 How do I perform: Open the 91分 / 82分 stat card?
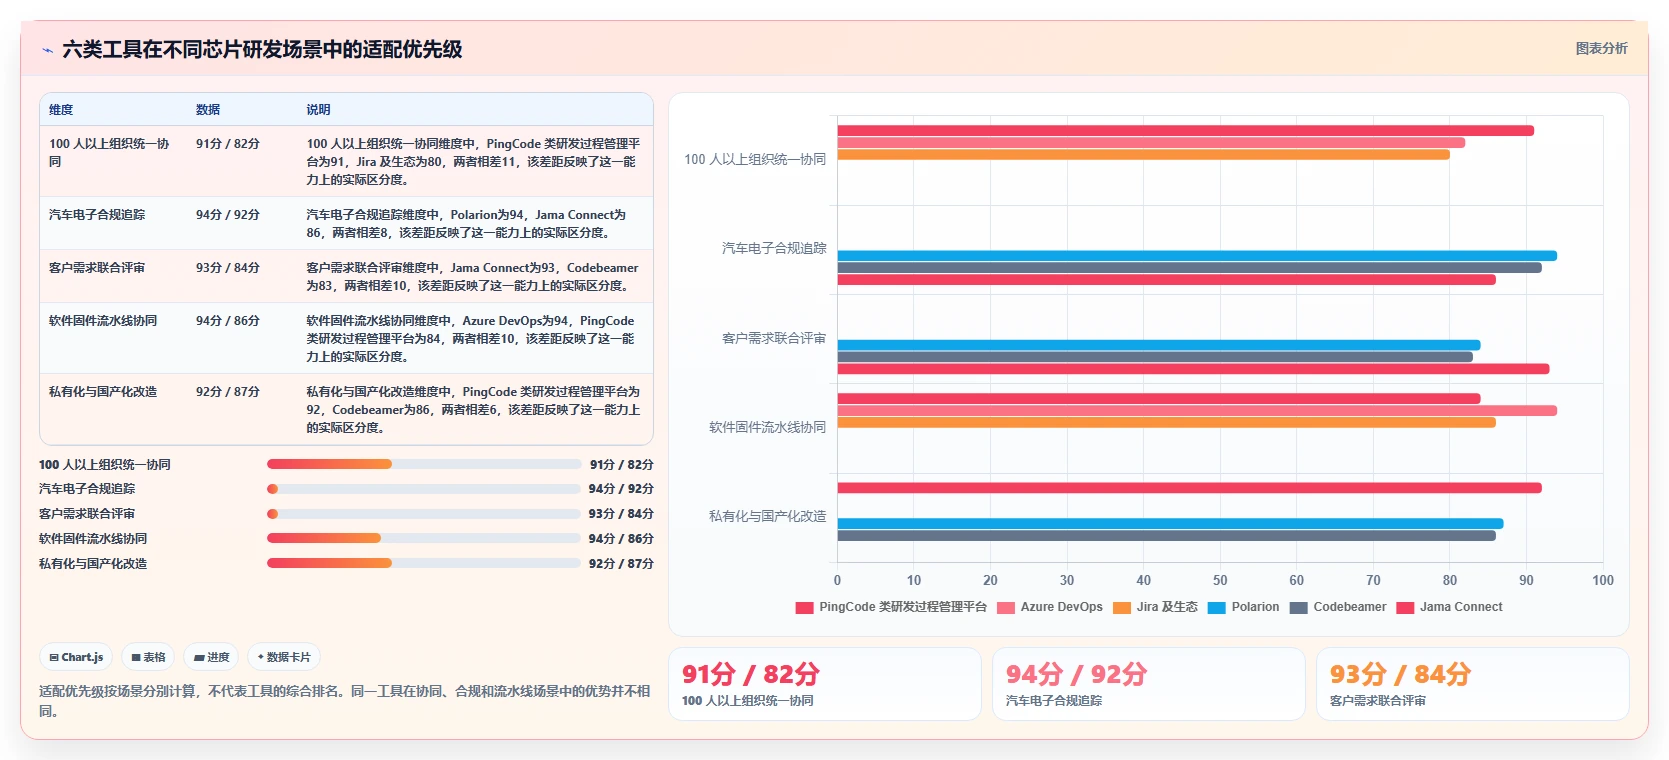pyautogui.click(x=825, y=684)
